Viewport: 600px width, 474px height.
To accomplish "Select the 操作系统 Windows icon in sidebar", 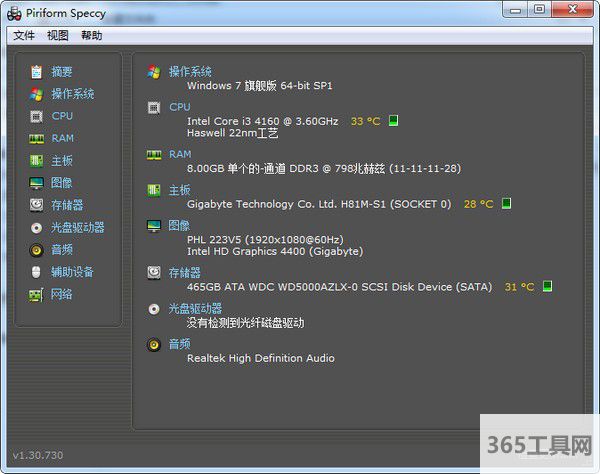I will (x=36, y=94).
